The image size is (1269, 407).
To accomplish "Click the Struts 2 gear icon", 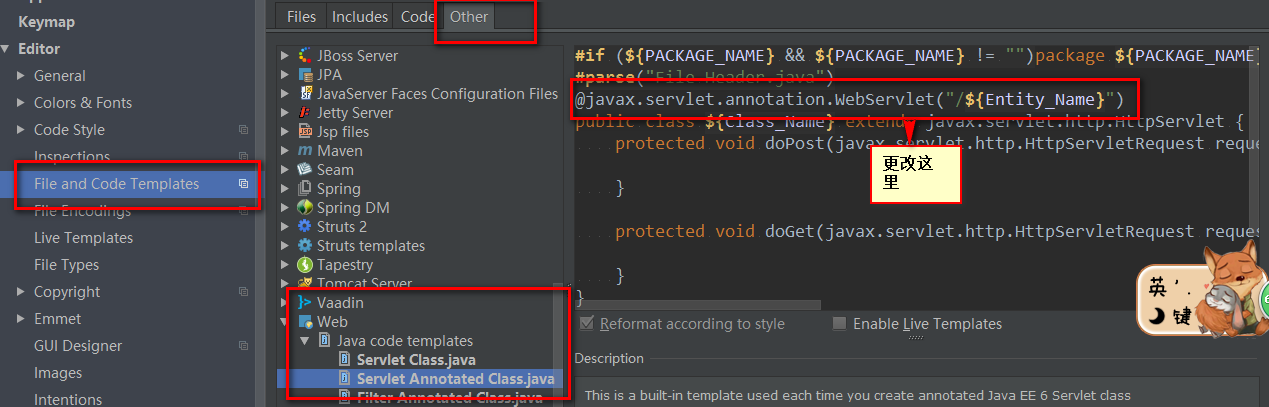I will click(x=305, y=227).
